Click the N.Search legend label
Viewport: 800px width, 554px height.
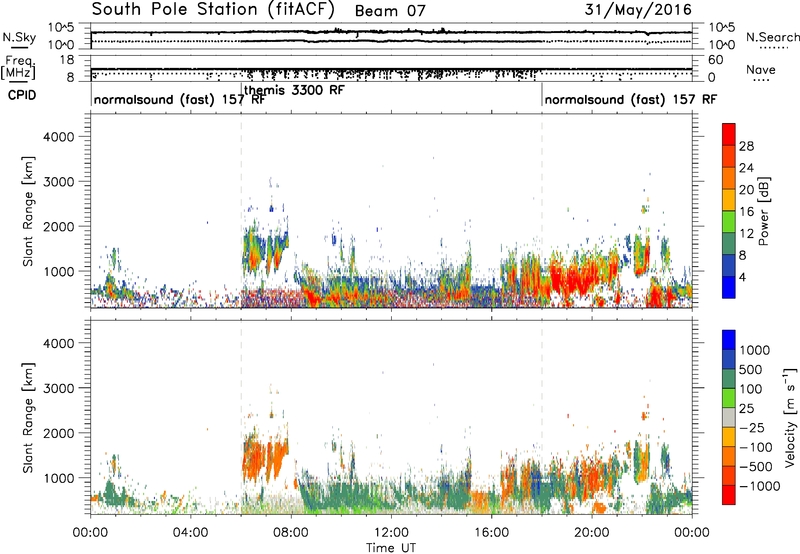pos(773,37)
